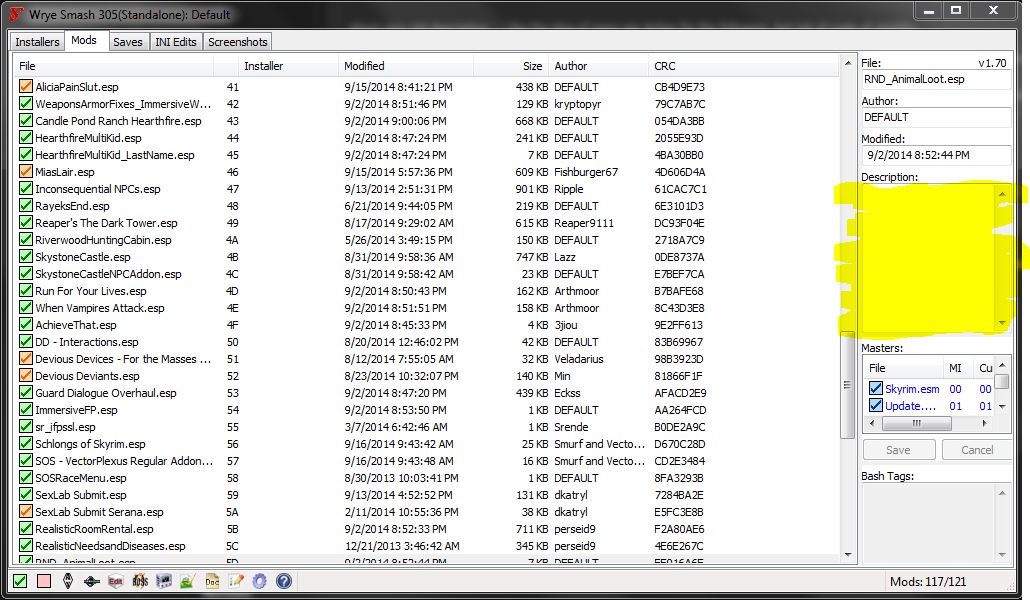The height and width of the screenshot is (600, 1030).
Task: Click the Save button
Action: [x=898, y=450]
